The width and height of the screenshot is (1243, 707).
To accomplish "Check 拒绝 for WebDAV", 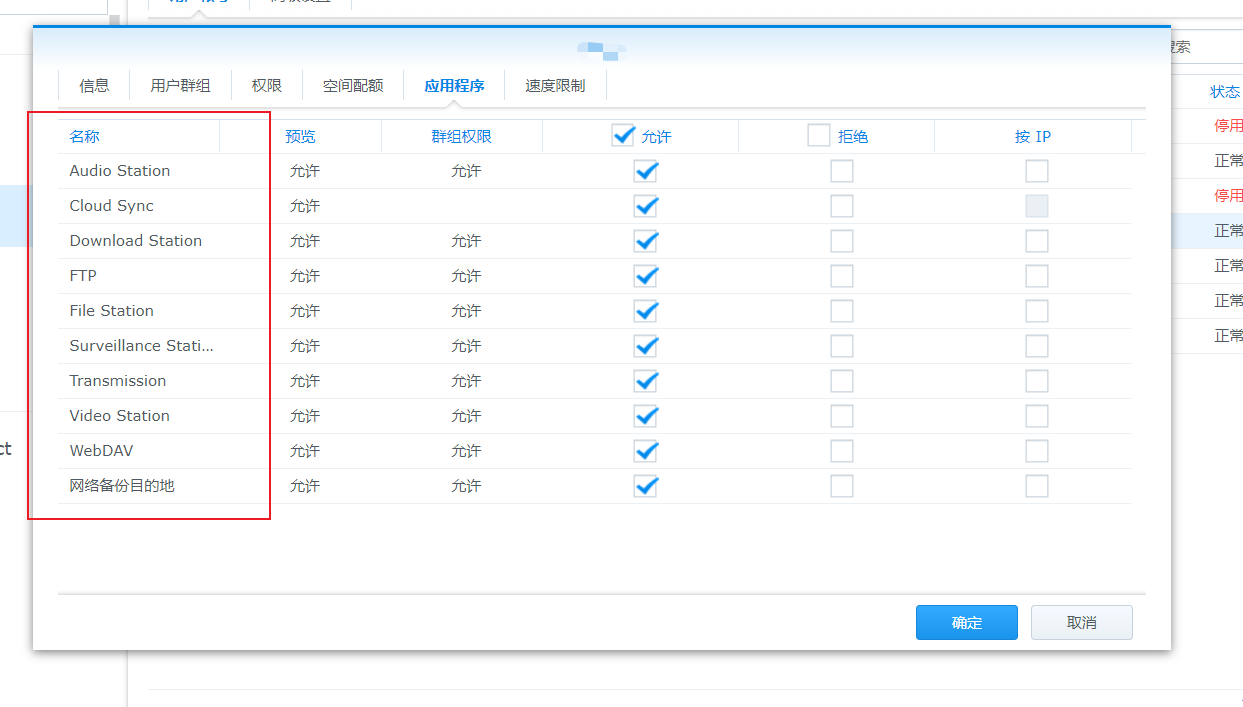I will pos(842,451).
